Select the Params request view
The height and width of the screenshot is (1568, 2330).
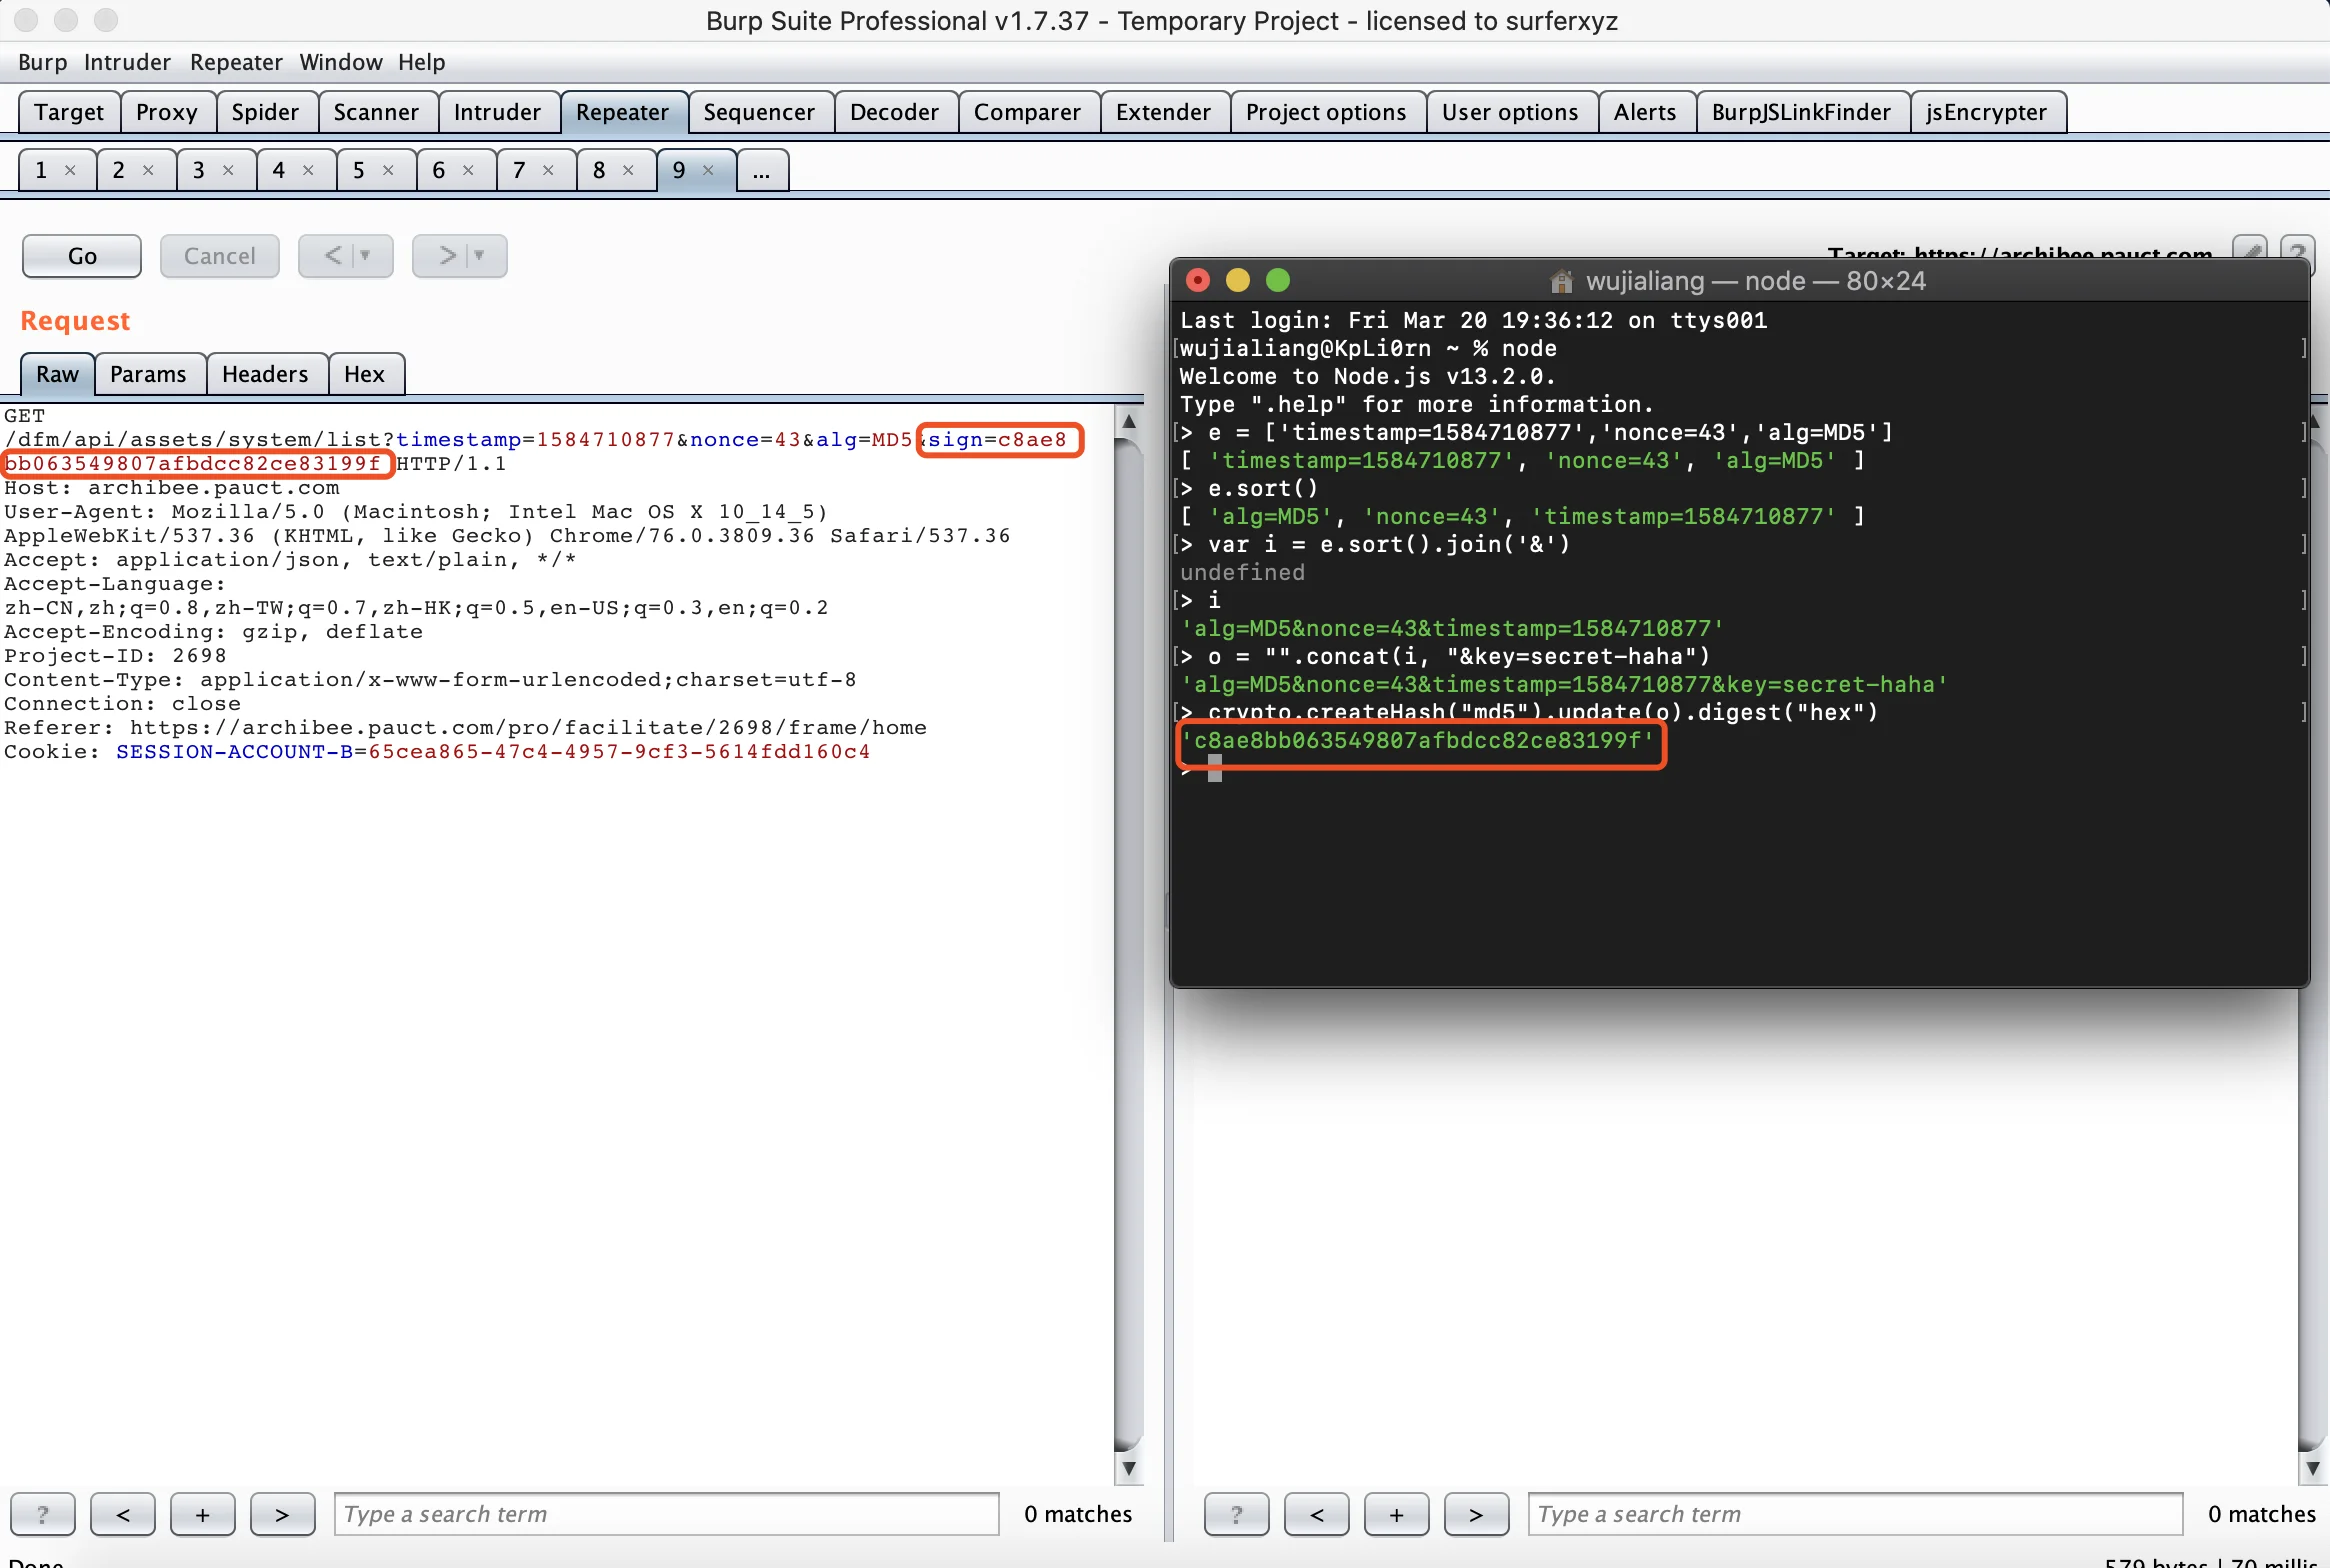148,374
